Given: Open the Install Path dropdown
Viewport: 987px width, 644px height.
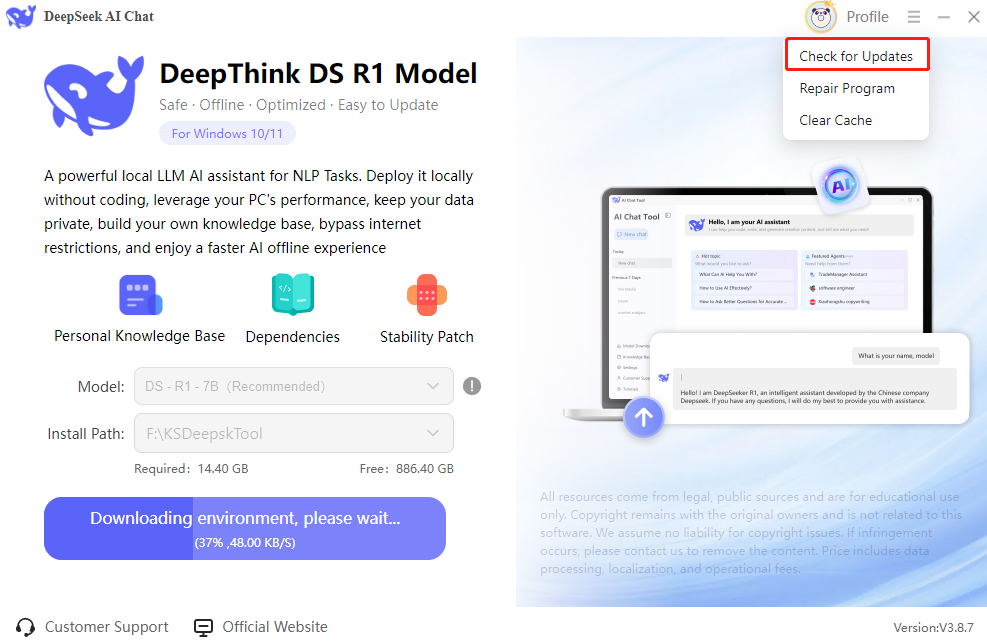Looking at the screenshot, I should pyautogui.click(x=294, y=433).
